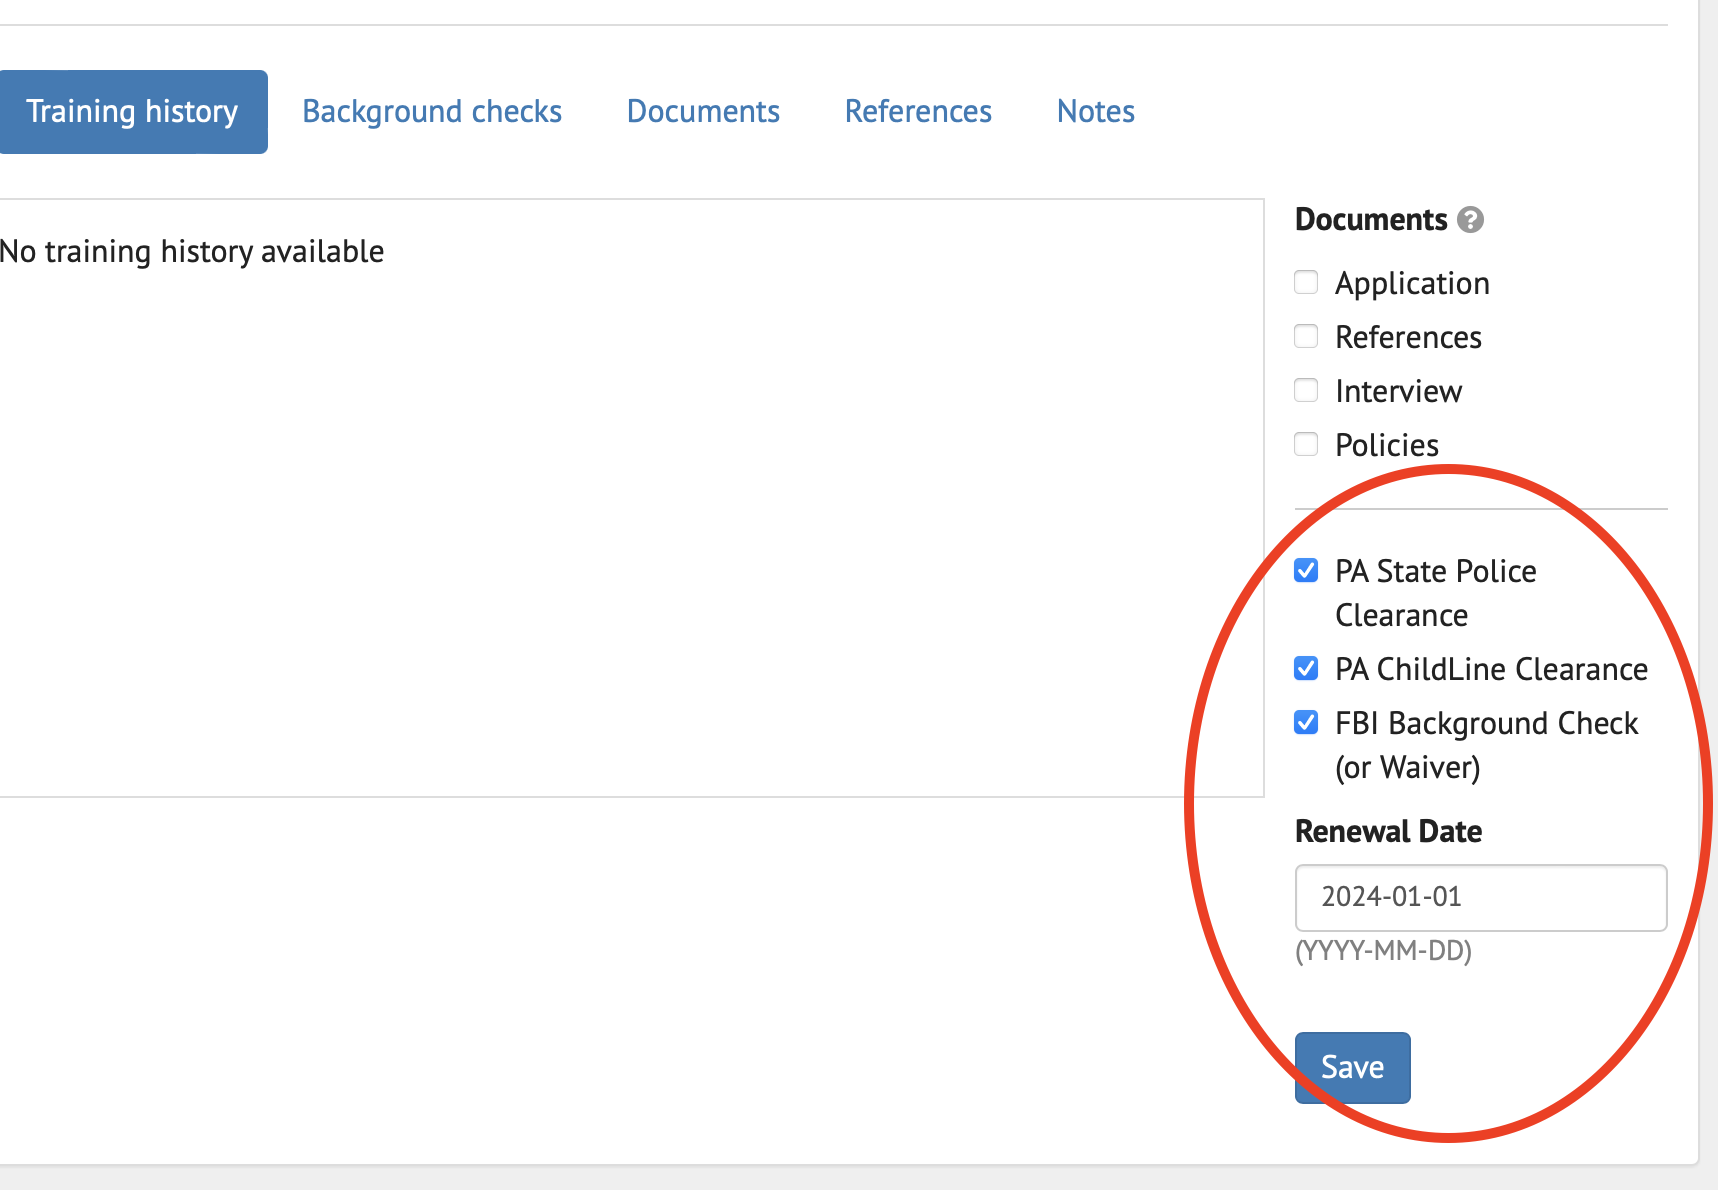Click the Documents section heading
This screenshot has height=1190, width=1718.
pos(1371,219)
